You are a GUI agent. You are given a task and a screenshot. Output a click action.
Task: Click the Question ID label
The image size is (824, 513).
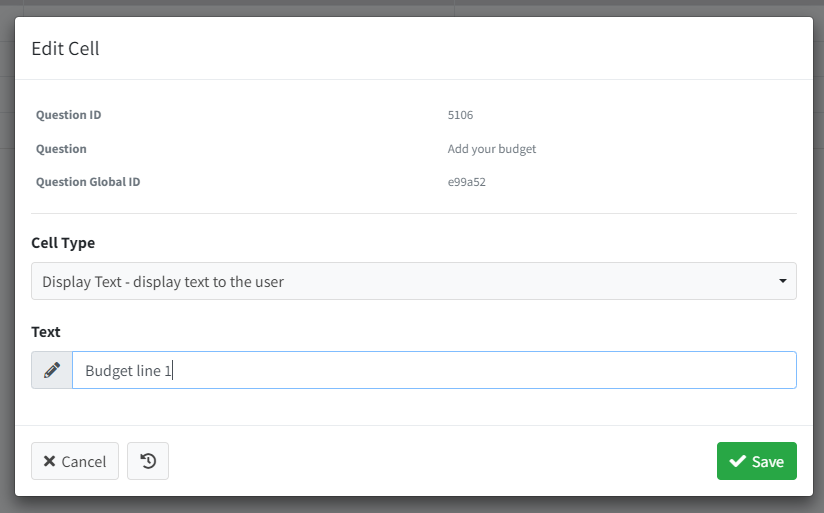coord(68,115)
